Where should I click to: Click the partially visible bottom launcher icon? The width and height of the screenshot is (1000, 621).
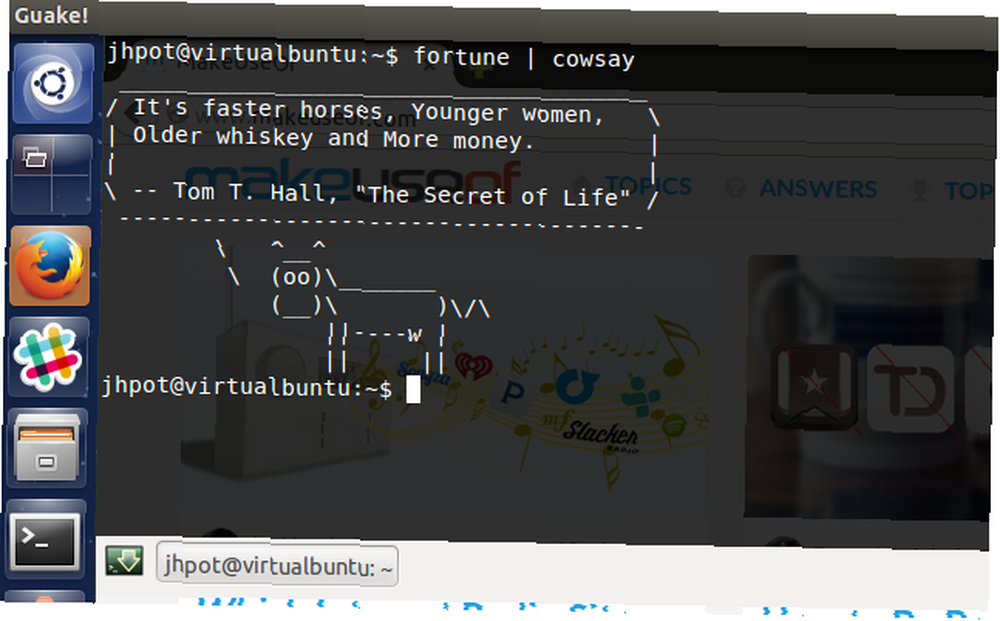coord(45,597)
